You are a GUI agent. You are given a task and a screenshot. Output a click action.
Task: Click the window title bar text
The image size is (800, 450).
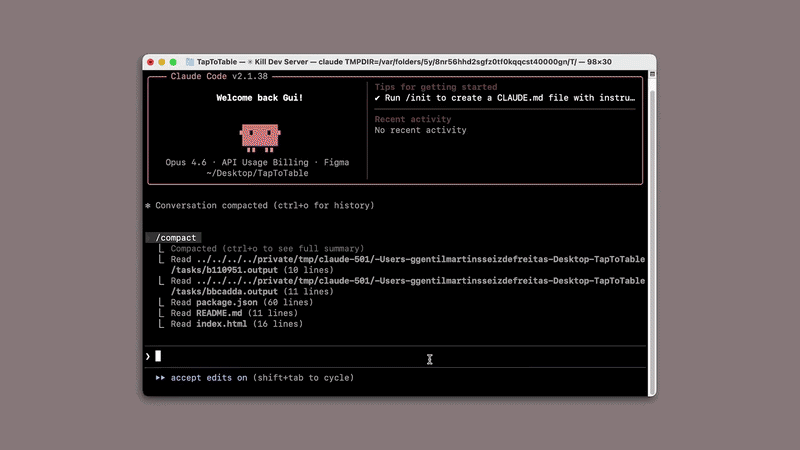tap(404, 62)
